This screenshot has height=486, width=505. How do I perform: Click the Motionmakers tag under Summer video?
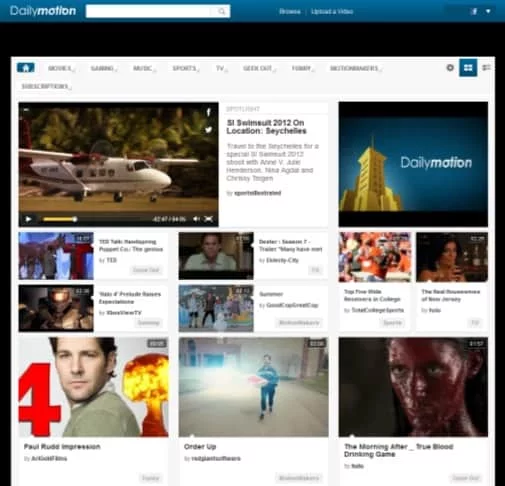click(x=299, y=323)
